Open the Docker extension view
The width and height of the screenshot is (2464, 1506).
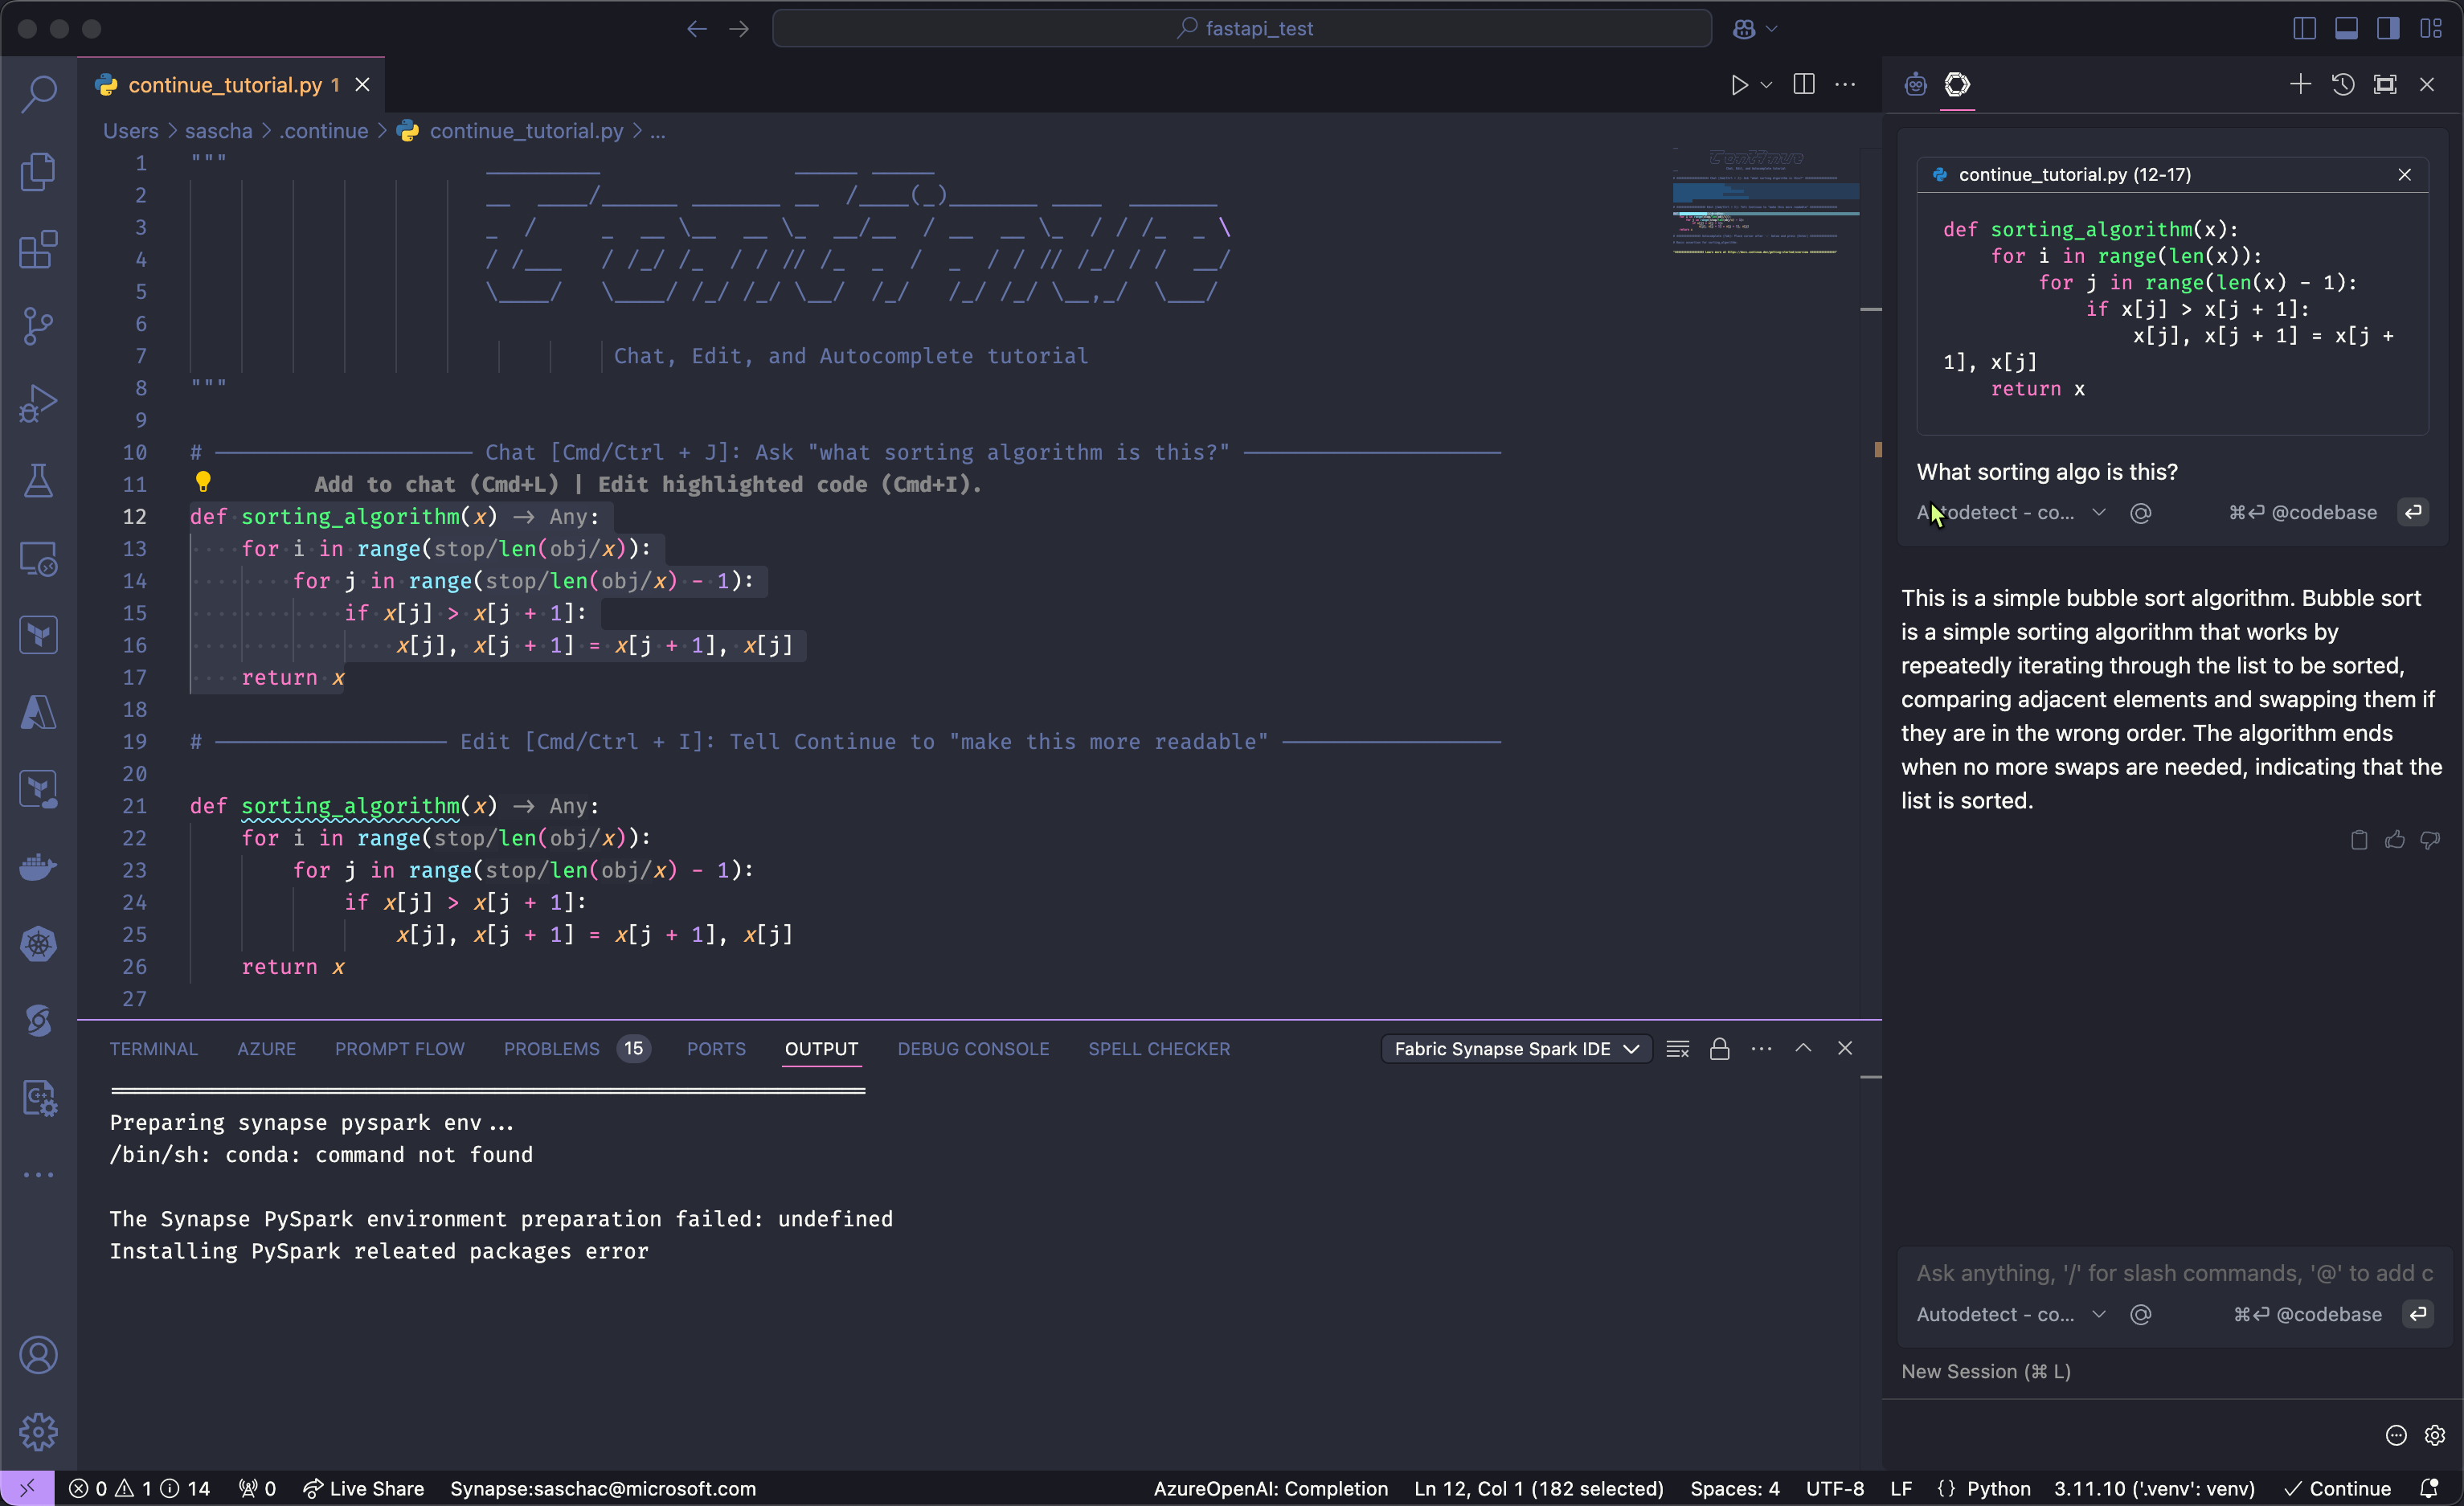pos(39,868)
